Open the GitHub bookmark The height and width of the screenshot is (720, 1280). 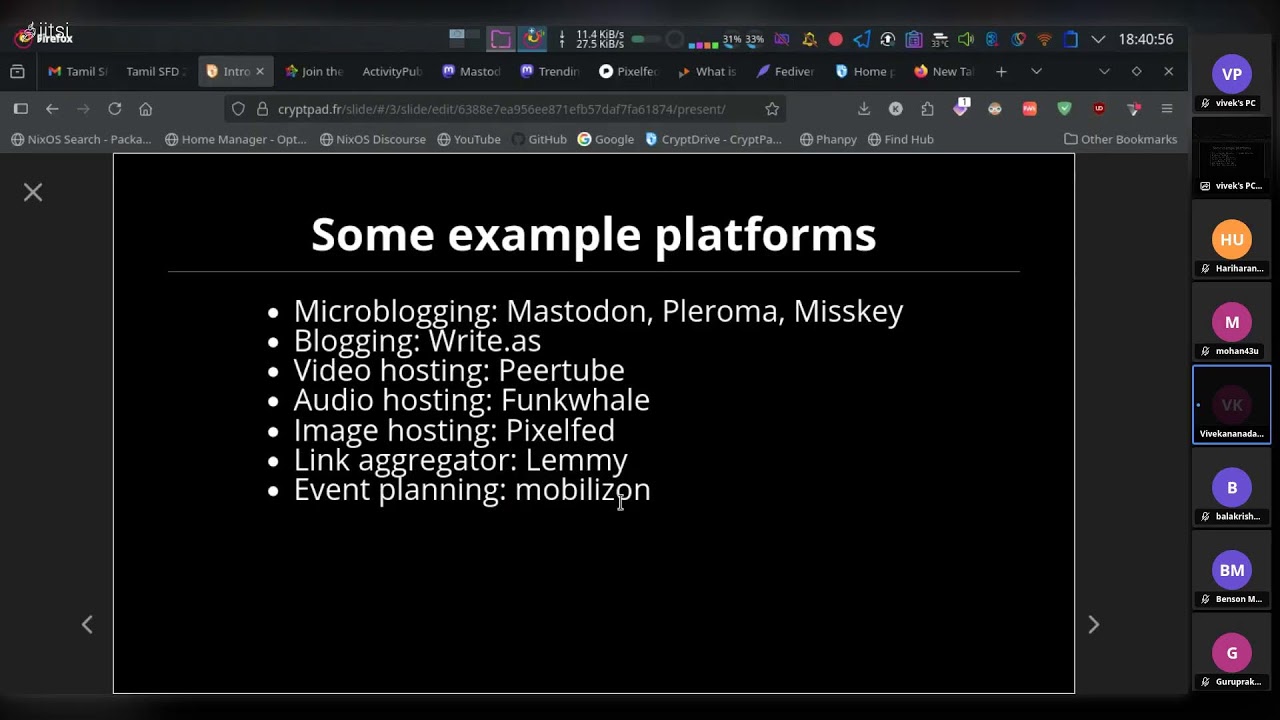(538, 139)
